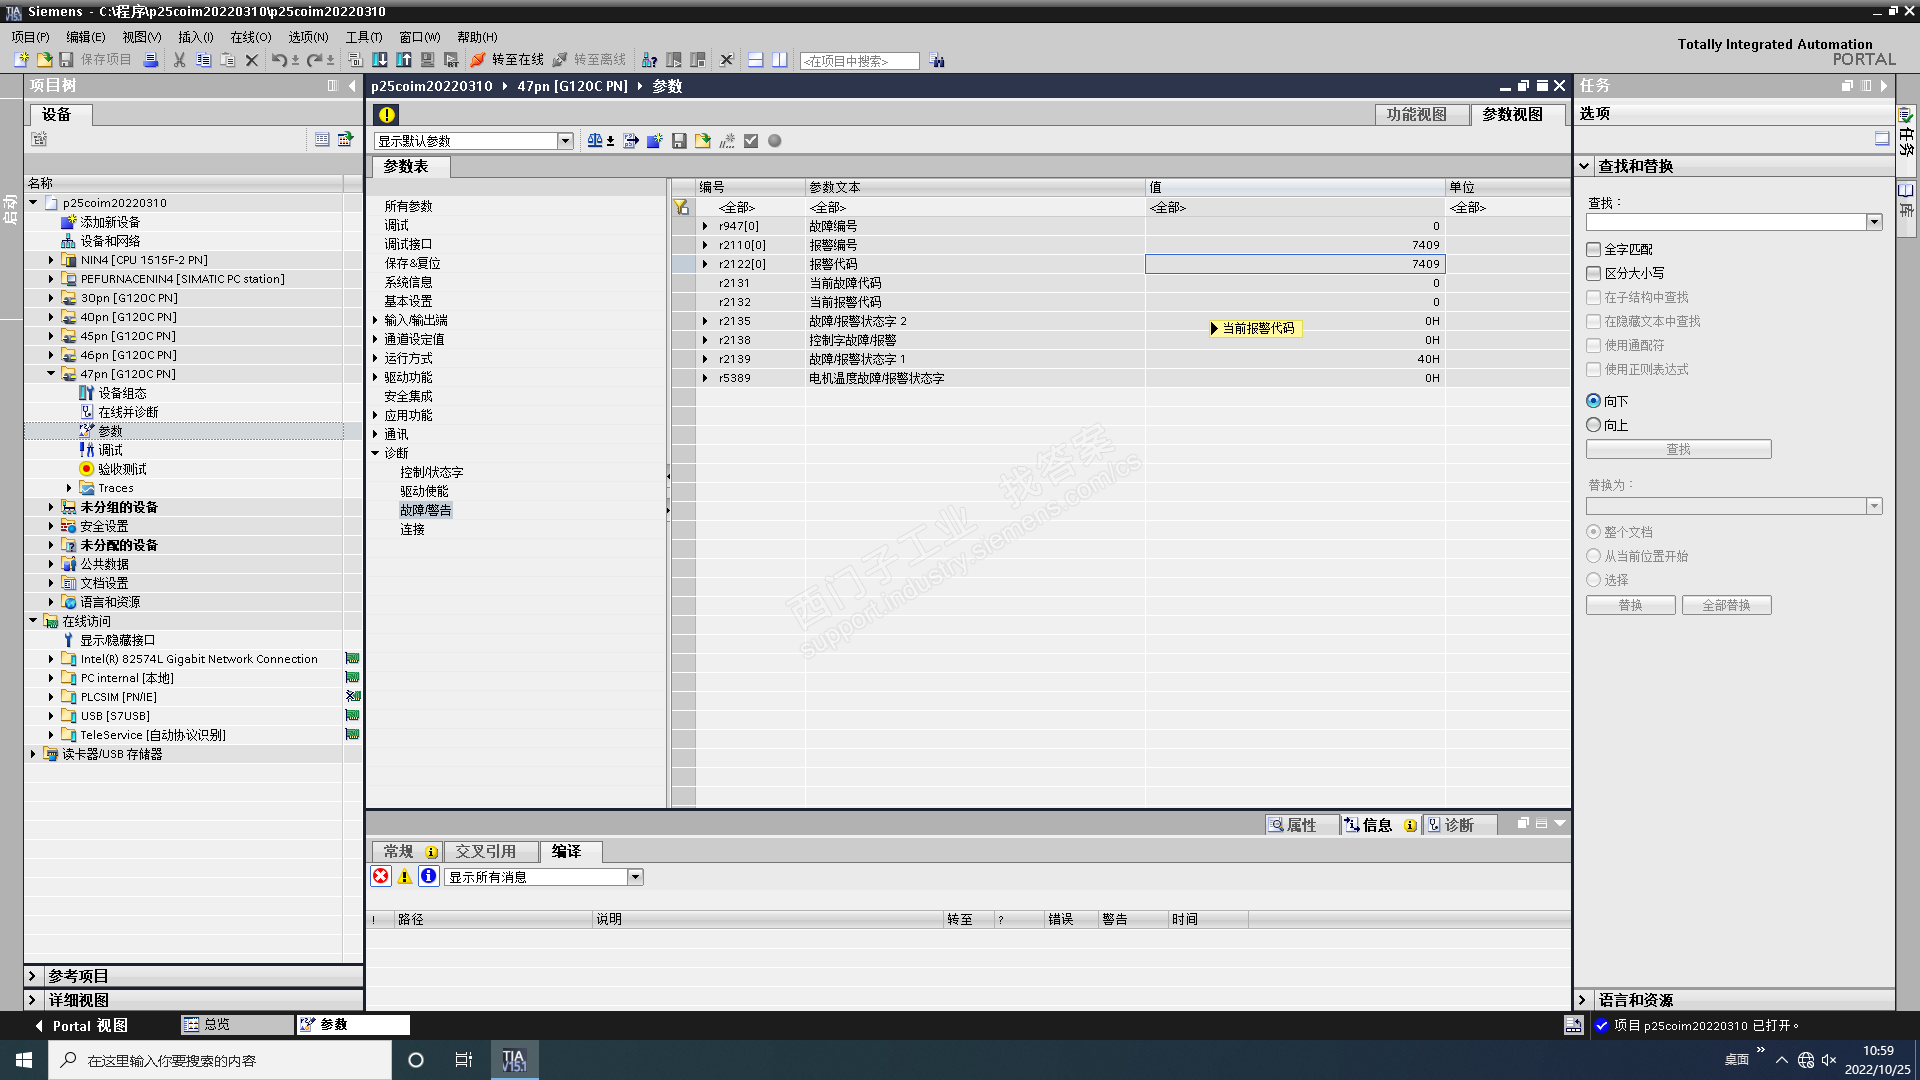Click the Print icon in main toolbar
1920x1080 pixels.
pyautogui.click(x=151, y=60)
